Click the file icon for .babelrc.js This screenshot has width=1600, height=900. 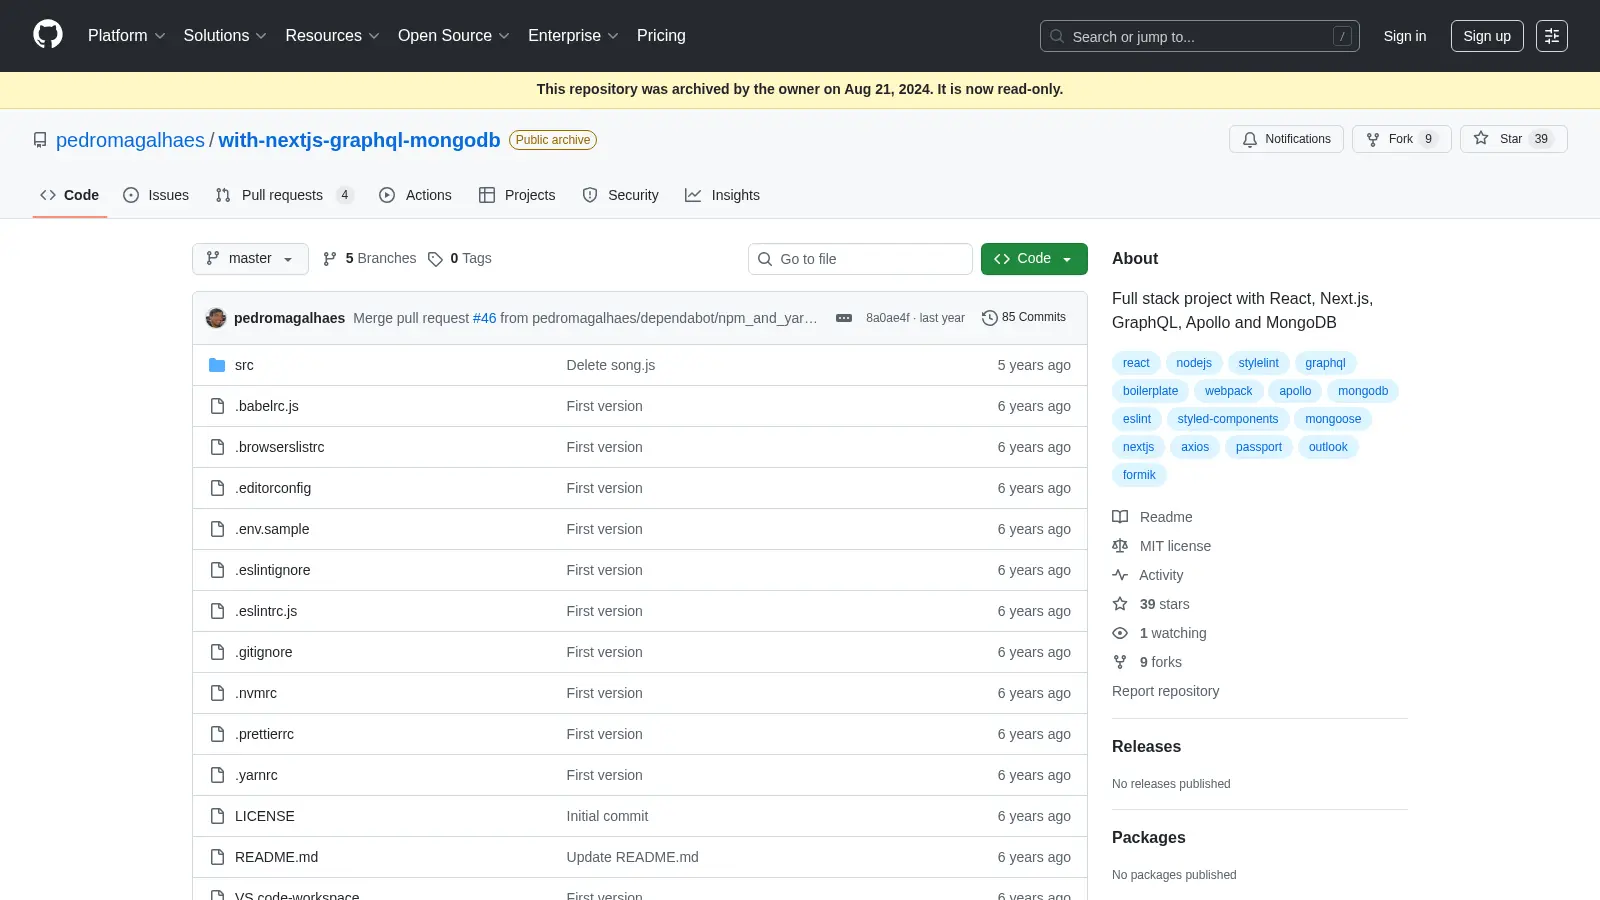point(217,406)
